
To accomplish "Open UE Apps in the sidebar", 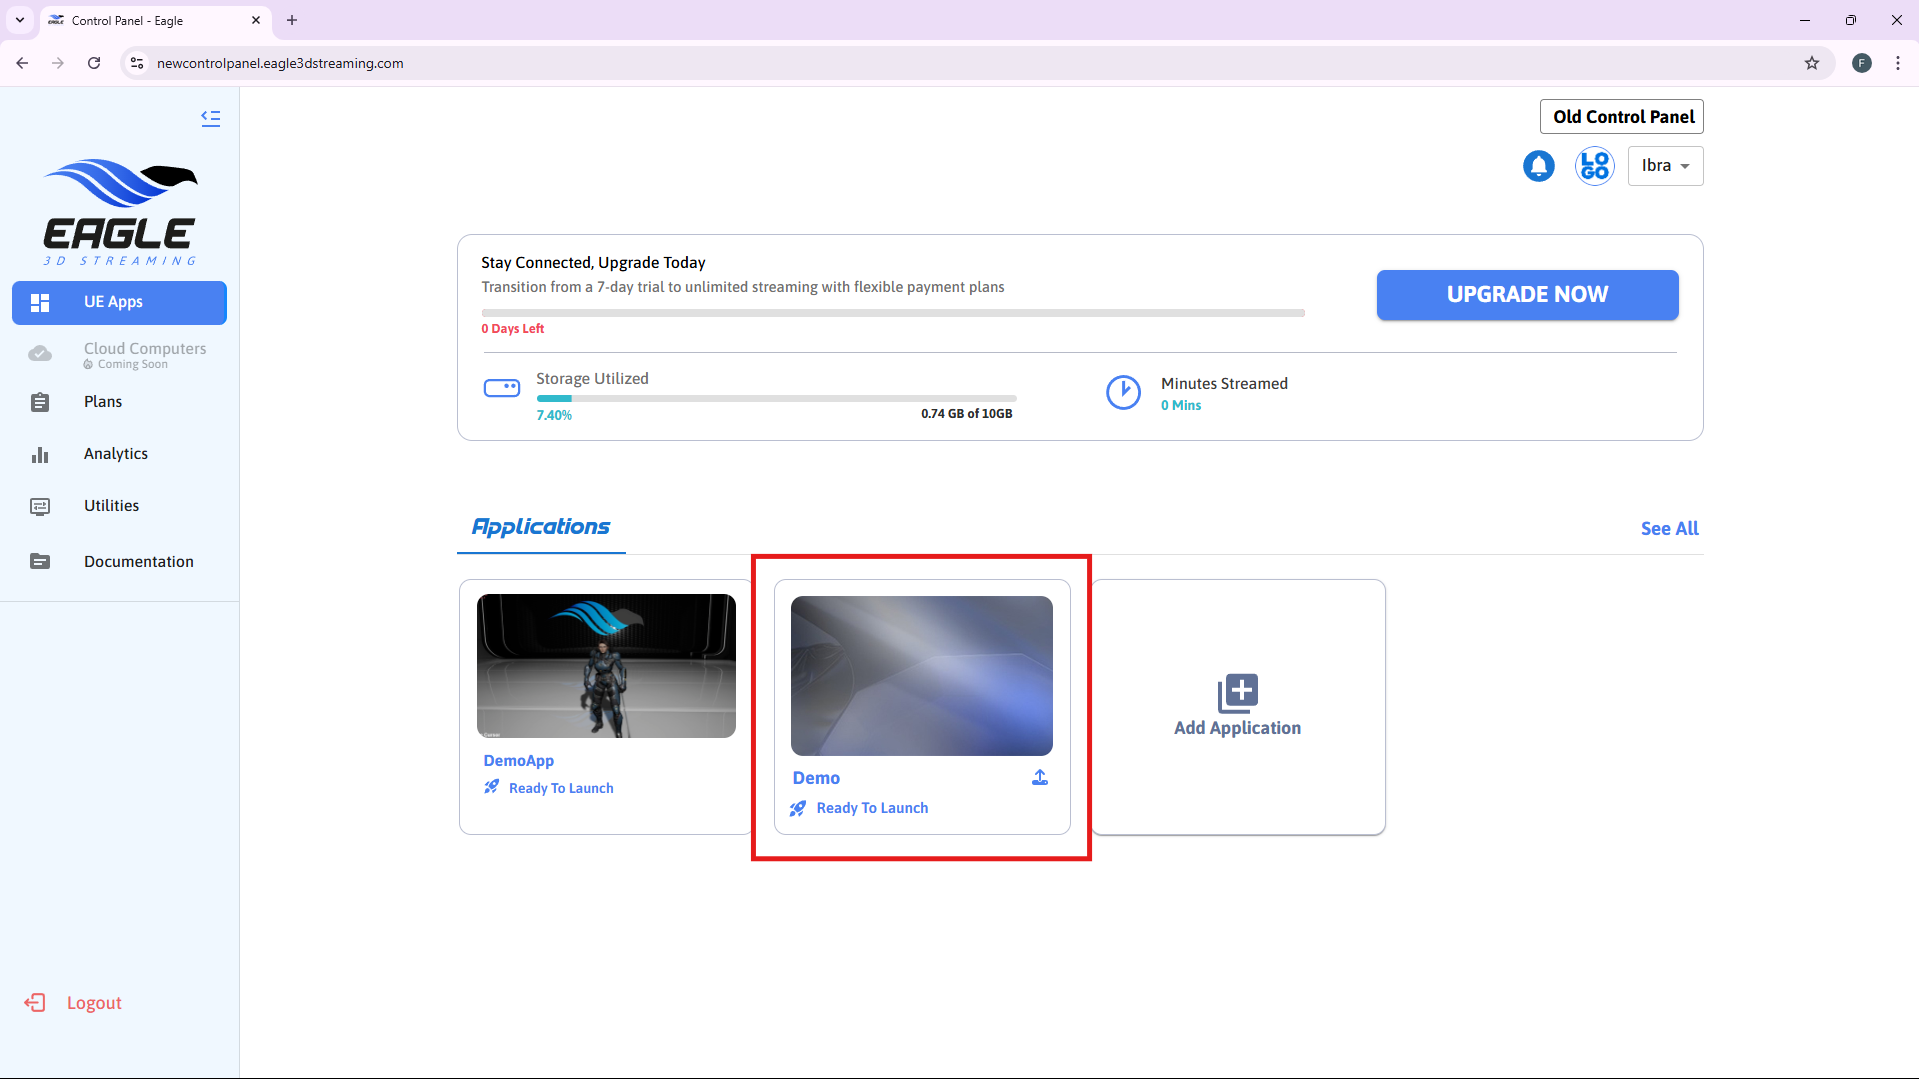I will (119, 302).
